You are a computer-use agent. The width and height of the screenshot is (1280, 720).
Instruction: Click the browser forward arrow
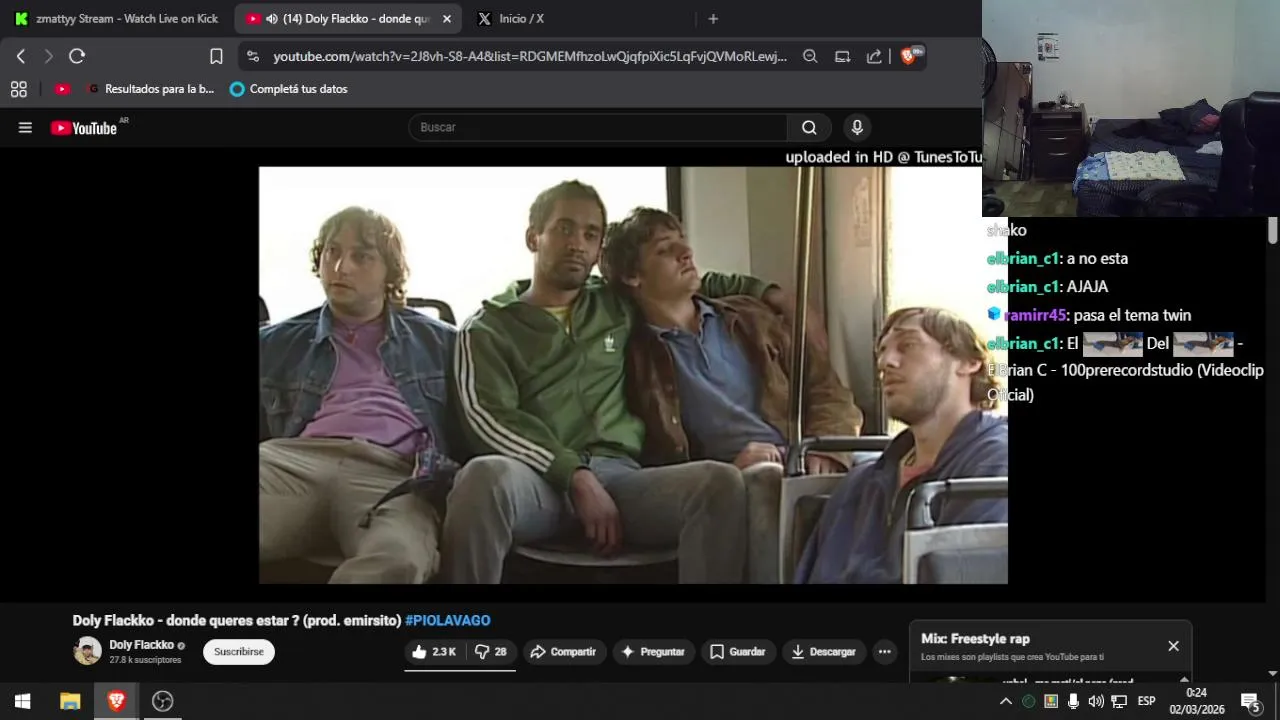48,56
